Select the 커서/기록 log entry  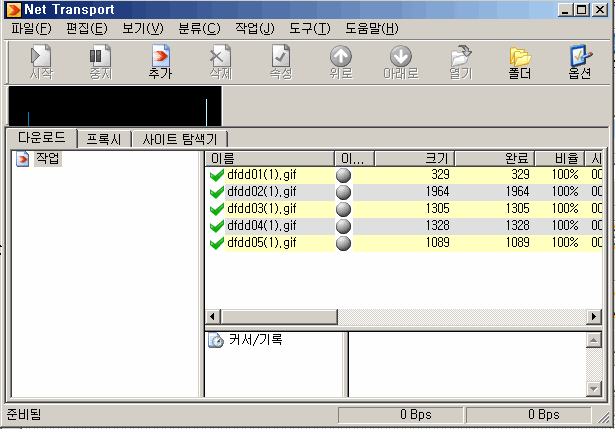click(255, 340)
